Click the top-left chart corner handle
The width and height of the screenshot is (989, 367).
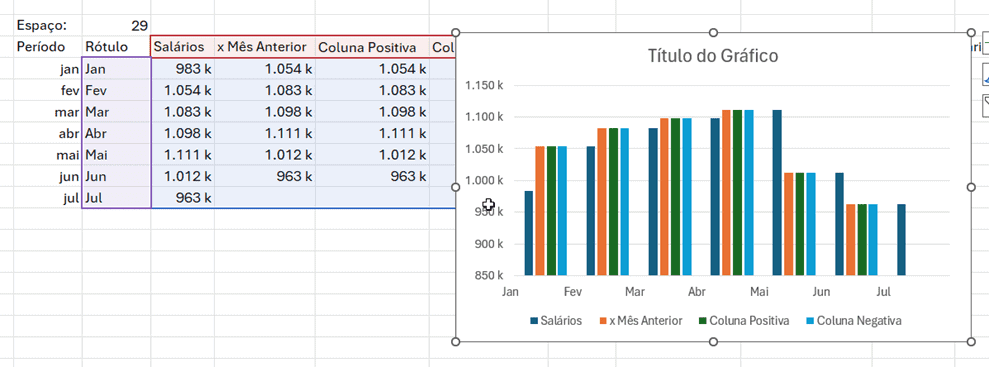point(456,32)
